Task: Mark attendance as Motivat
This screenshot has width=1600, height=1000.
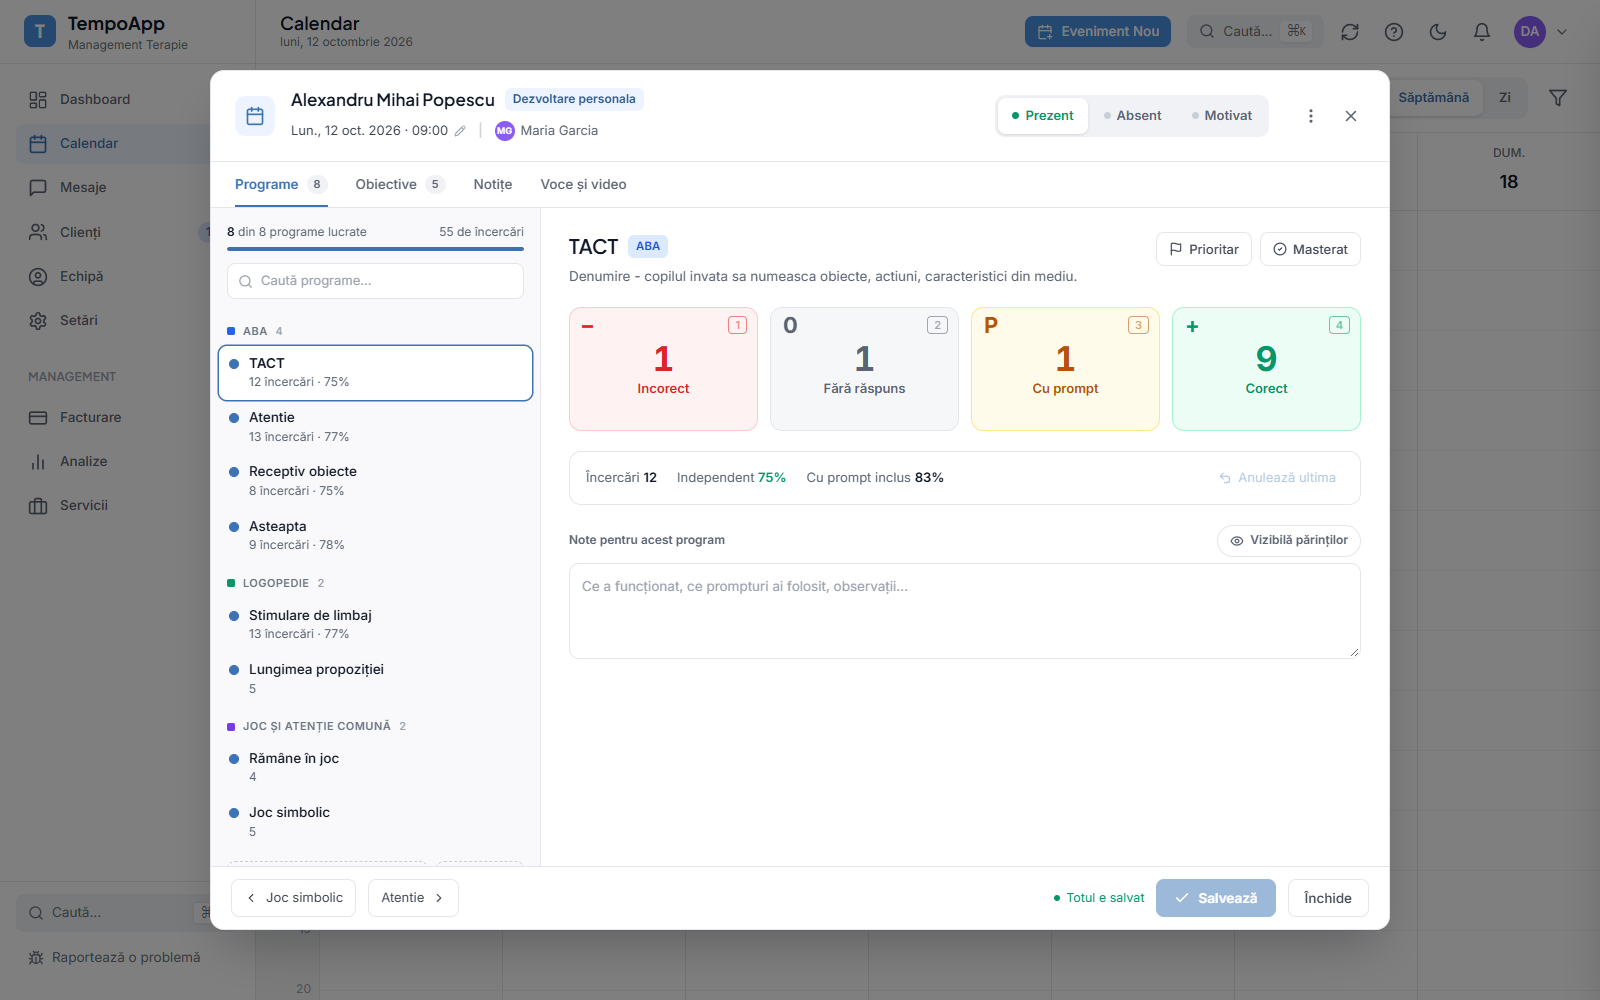Action: (x=1222, y=116)
